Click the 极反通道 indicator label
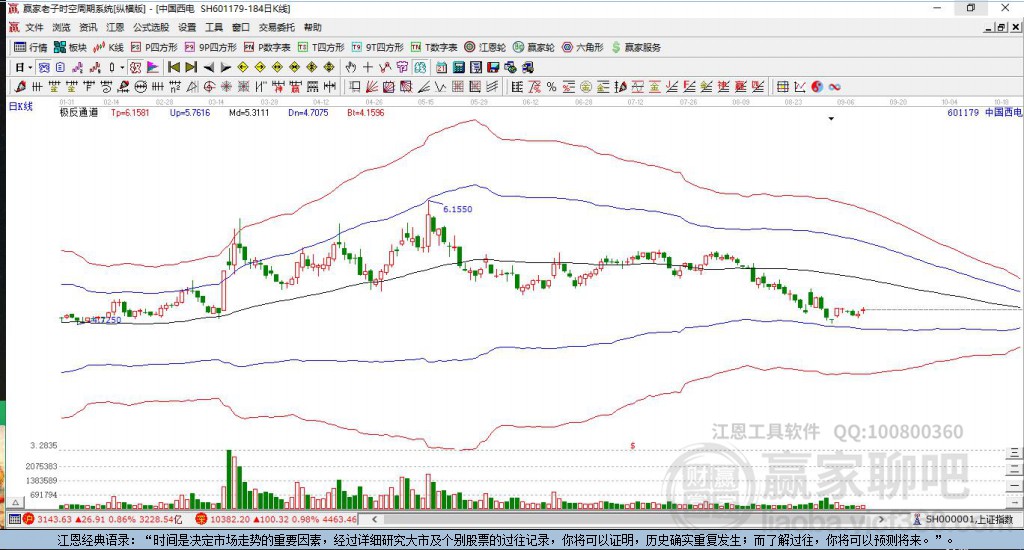Viewport: 1024px width, 550px height. 78,112
